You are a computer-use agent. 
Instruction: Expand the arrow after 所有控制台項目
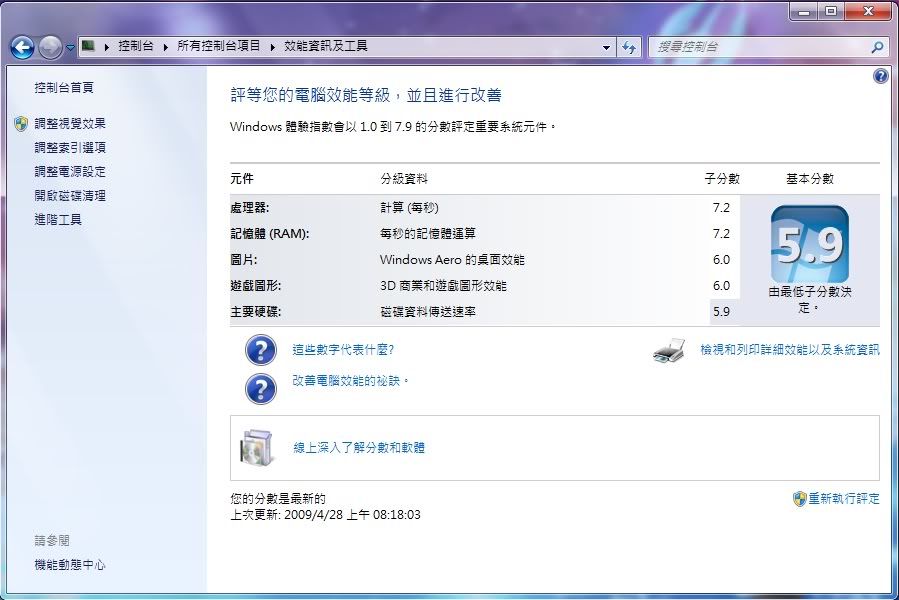273,47
